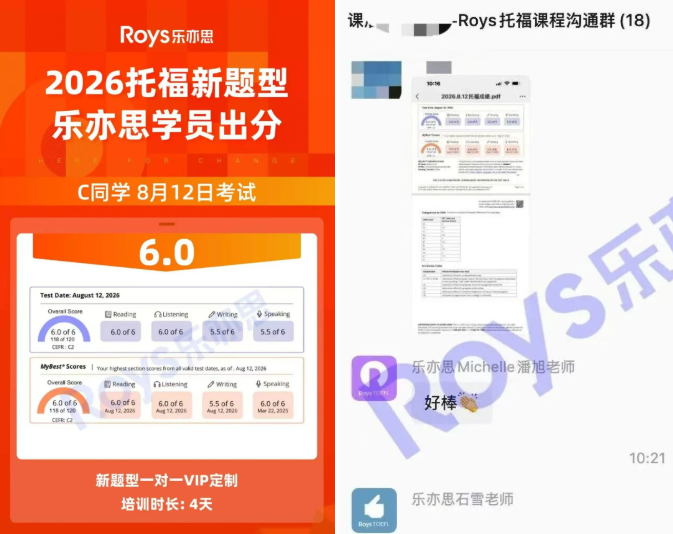Open the Roys托福课程沟通群 (18) chat title
Viewport: 673px width, 534px height.
(498, 20)
